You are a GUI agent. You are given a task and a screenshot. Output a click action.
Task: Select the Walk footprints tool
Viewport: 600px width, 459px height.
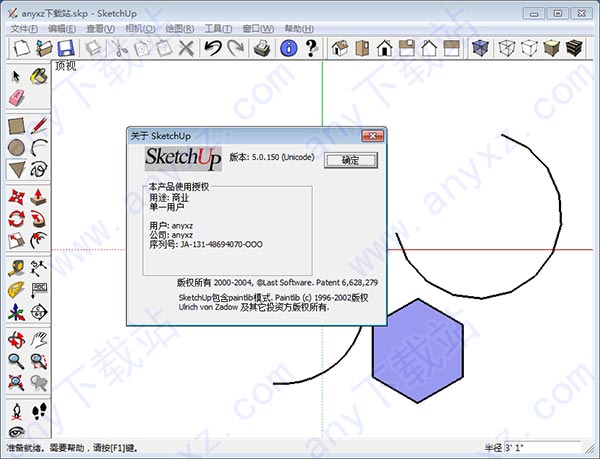click(x=39, y=411)
